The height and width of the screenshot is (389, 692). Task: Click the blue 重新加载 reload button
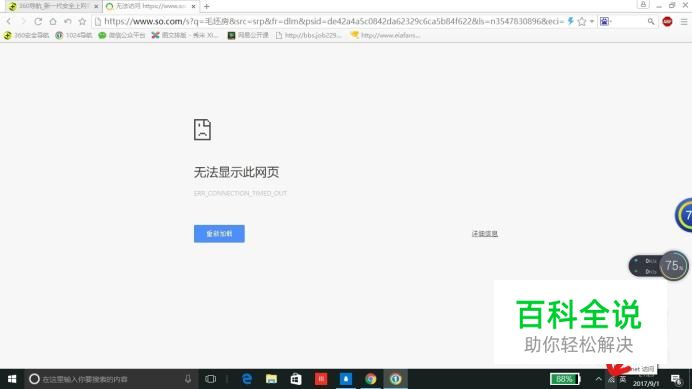point(219,234)
